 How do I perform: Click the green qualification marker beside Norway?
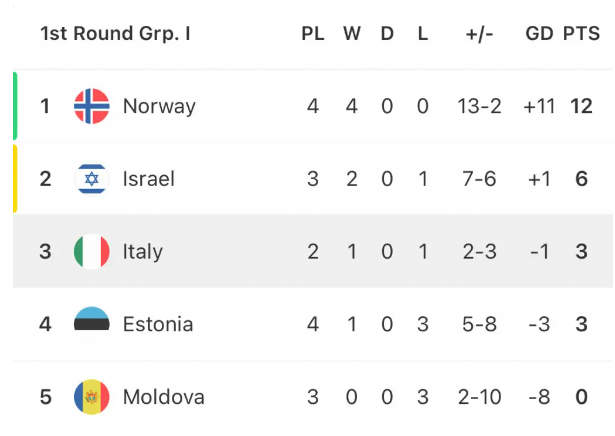pos(15,106)
